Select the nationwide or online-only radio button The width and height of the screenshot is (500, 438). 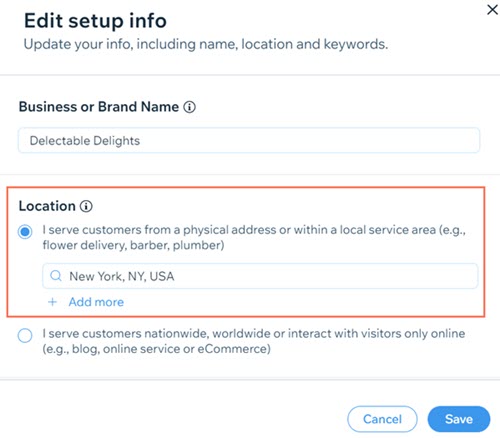[x=25, y=335]
